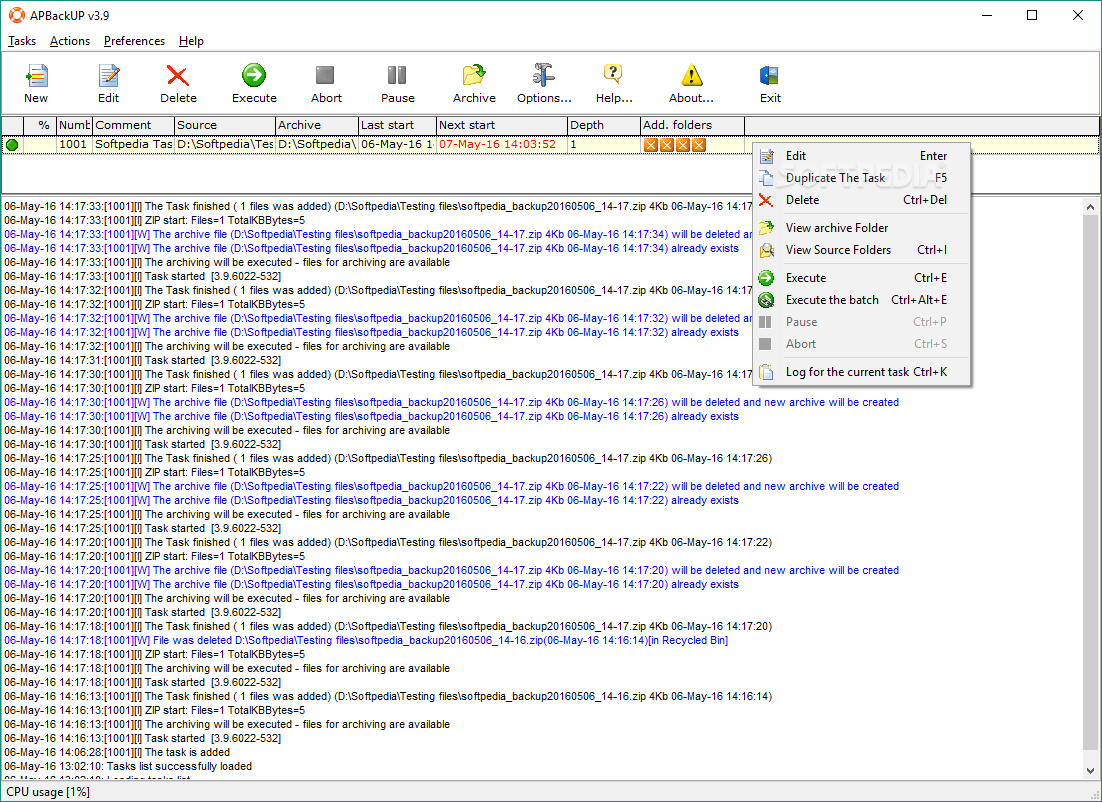Click the first orange Add. folders icon
This screenshot has height=802, width=1102.
tap(650, 145)
